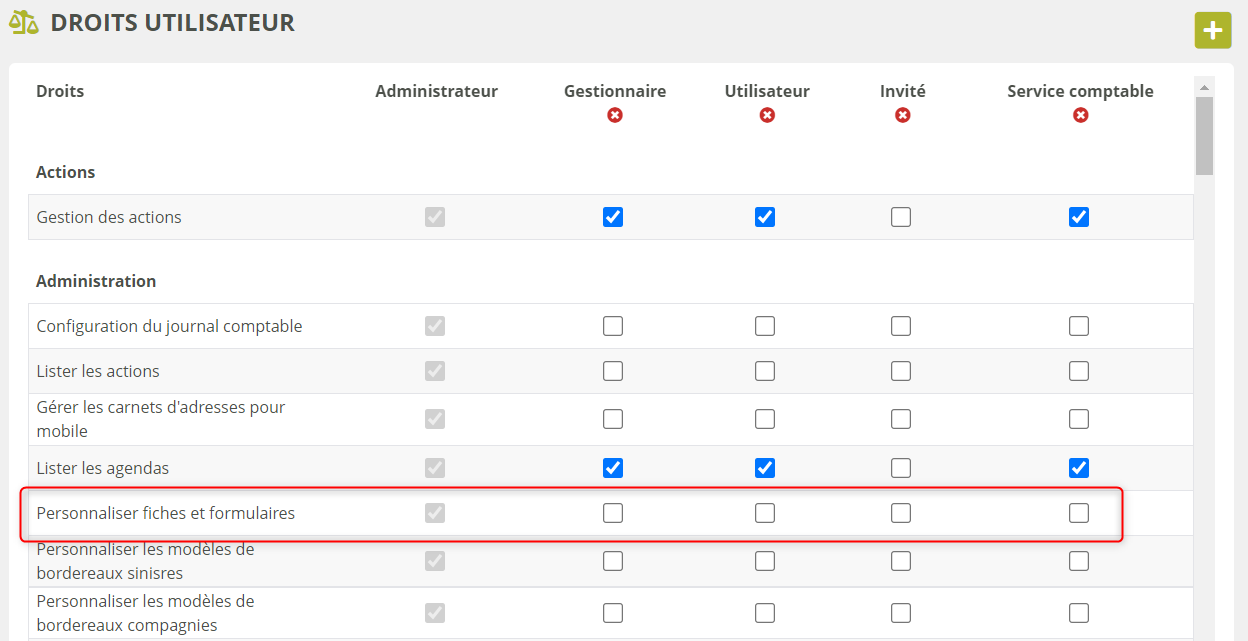Check bordereaux sinisres models for Utilisateur

(x=765, y=561)
